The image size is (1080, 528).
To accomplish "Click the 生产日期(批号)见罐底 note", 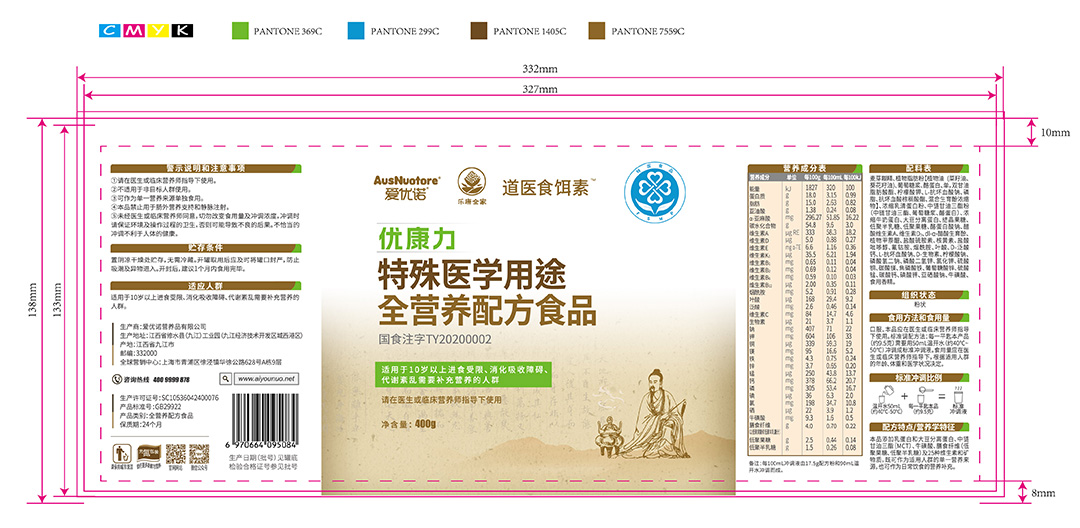I will tap(262, 457).
